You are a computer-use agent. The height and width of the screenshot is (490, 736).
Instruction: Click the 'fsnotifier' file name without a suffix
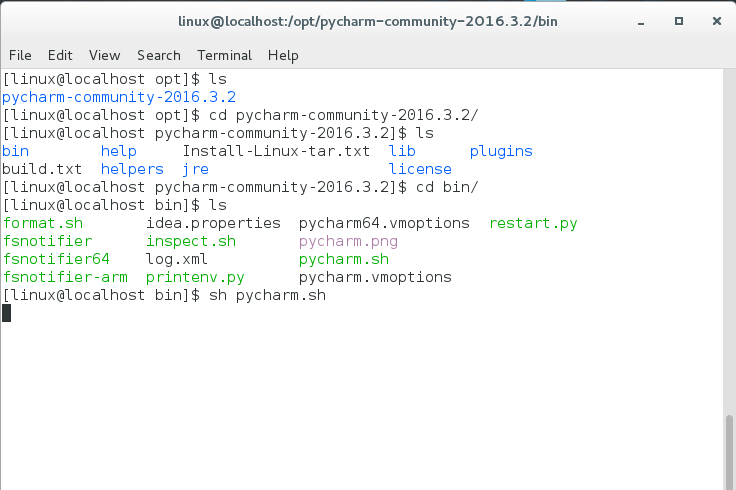tap(47, 241)
